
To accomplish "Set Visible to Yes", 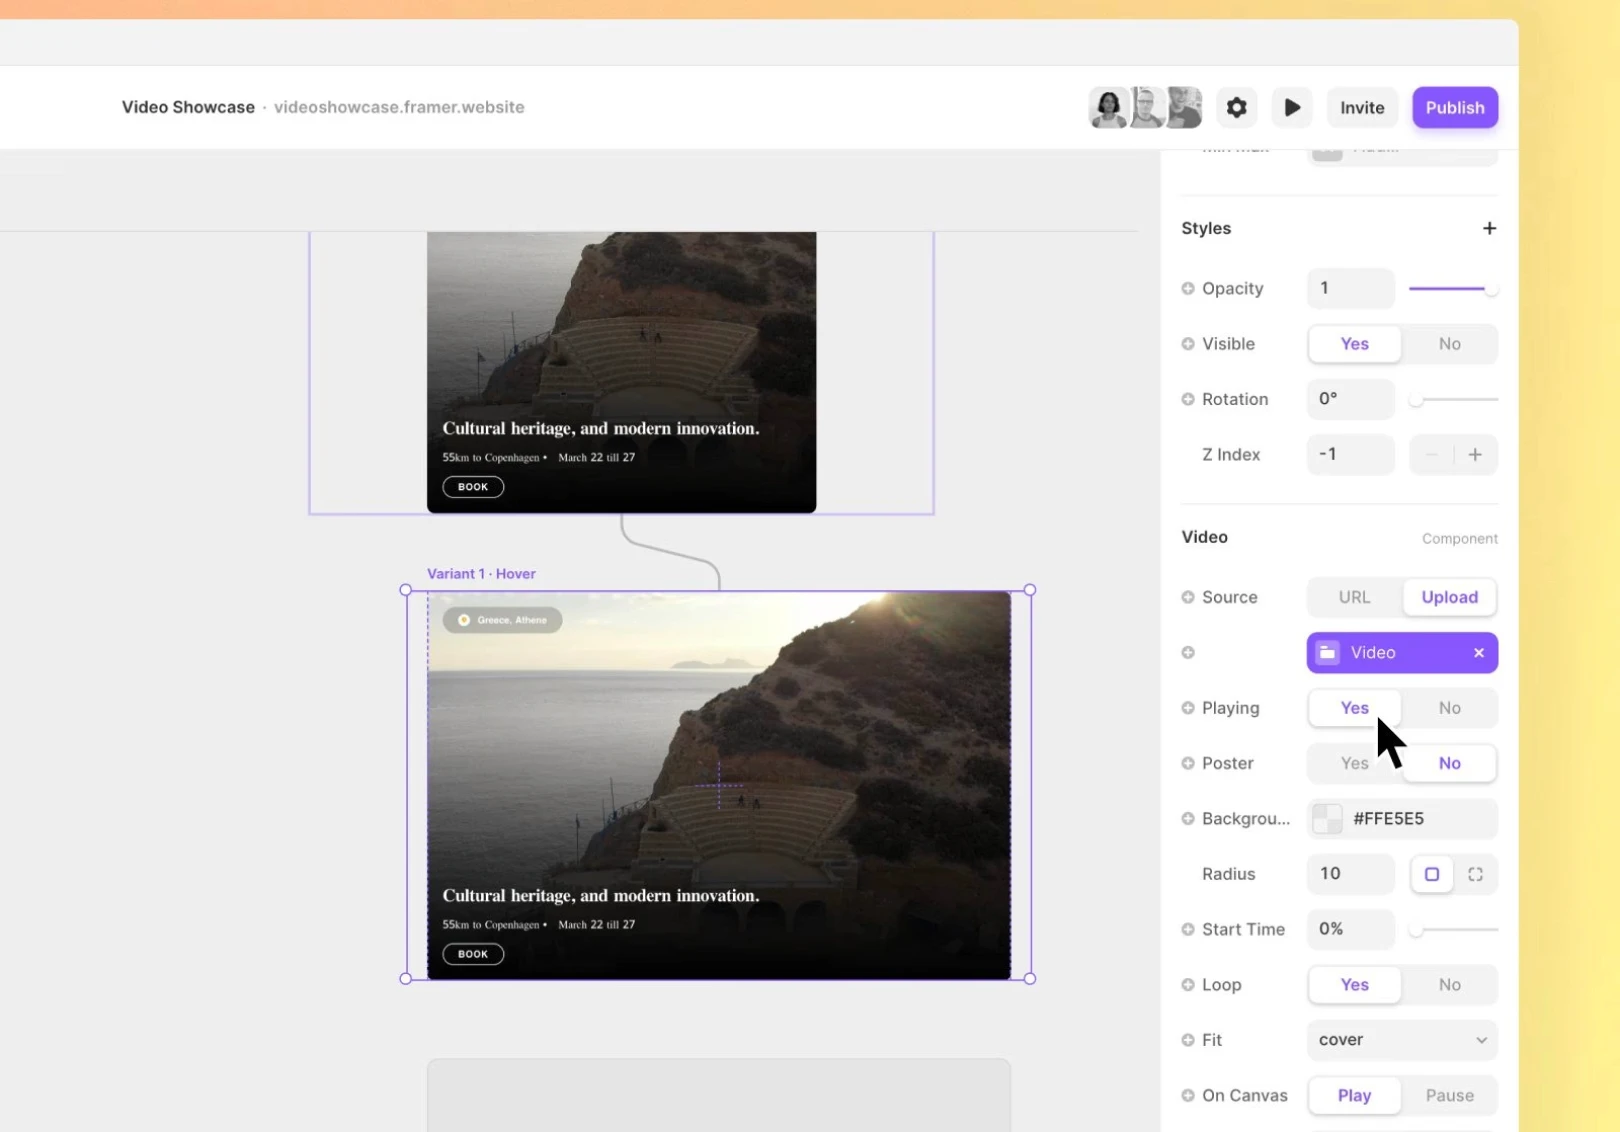I will click(1355, 344).
